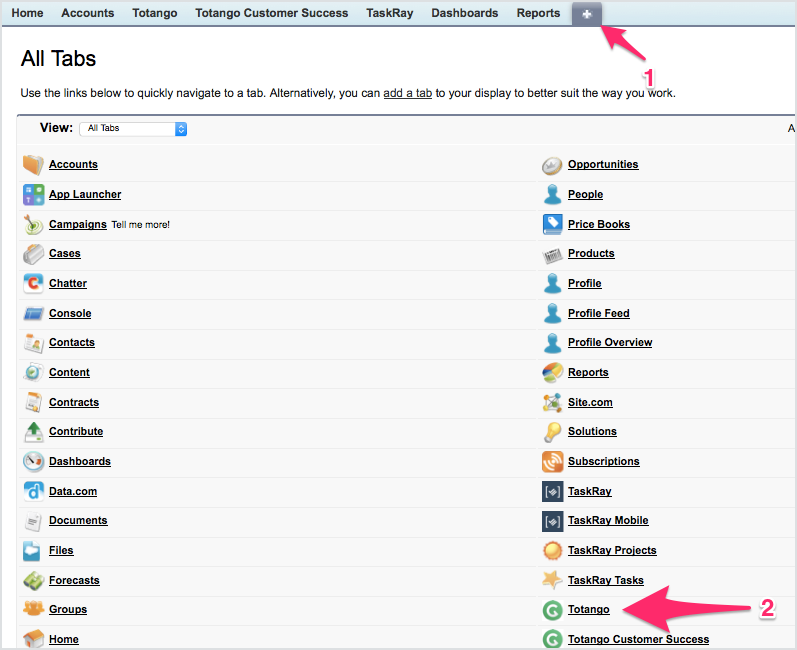
Task: Switch to the Totango tab in the top bar
Action: [155, 13]
